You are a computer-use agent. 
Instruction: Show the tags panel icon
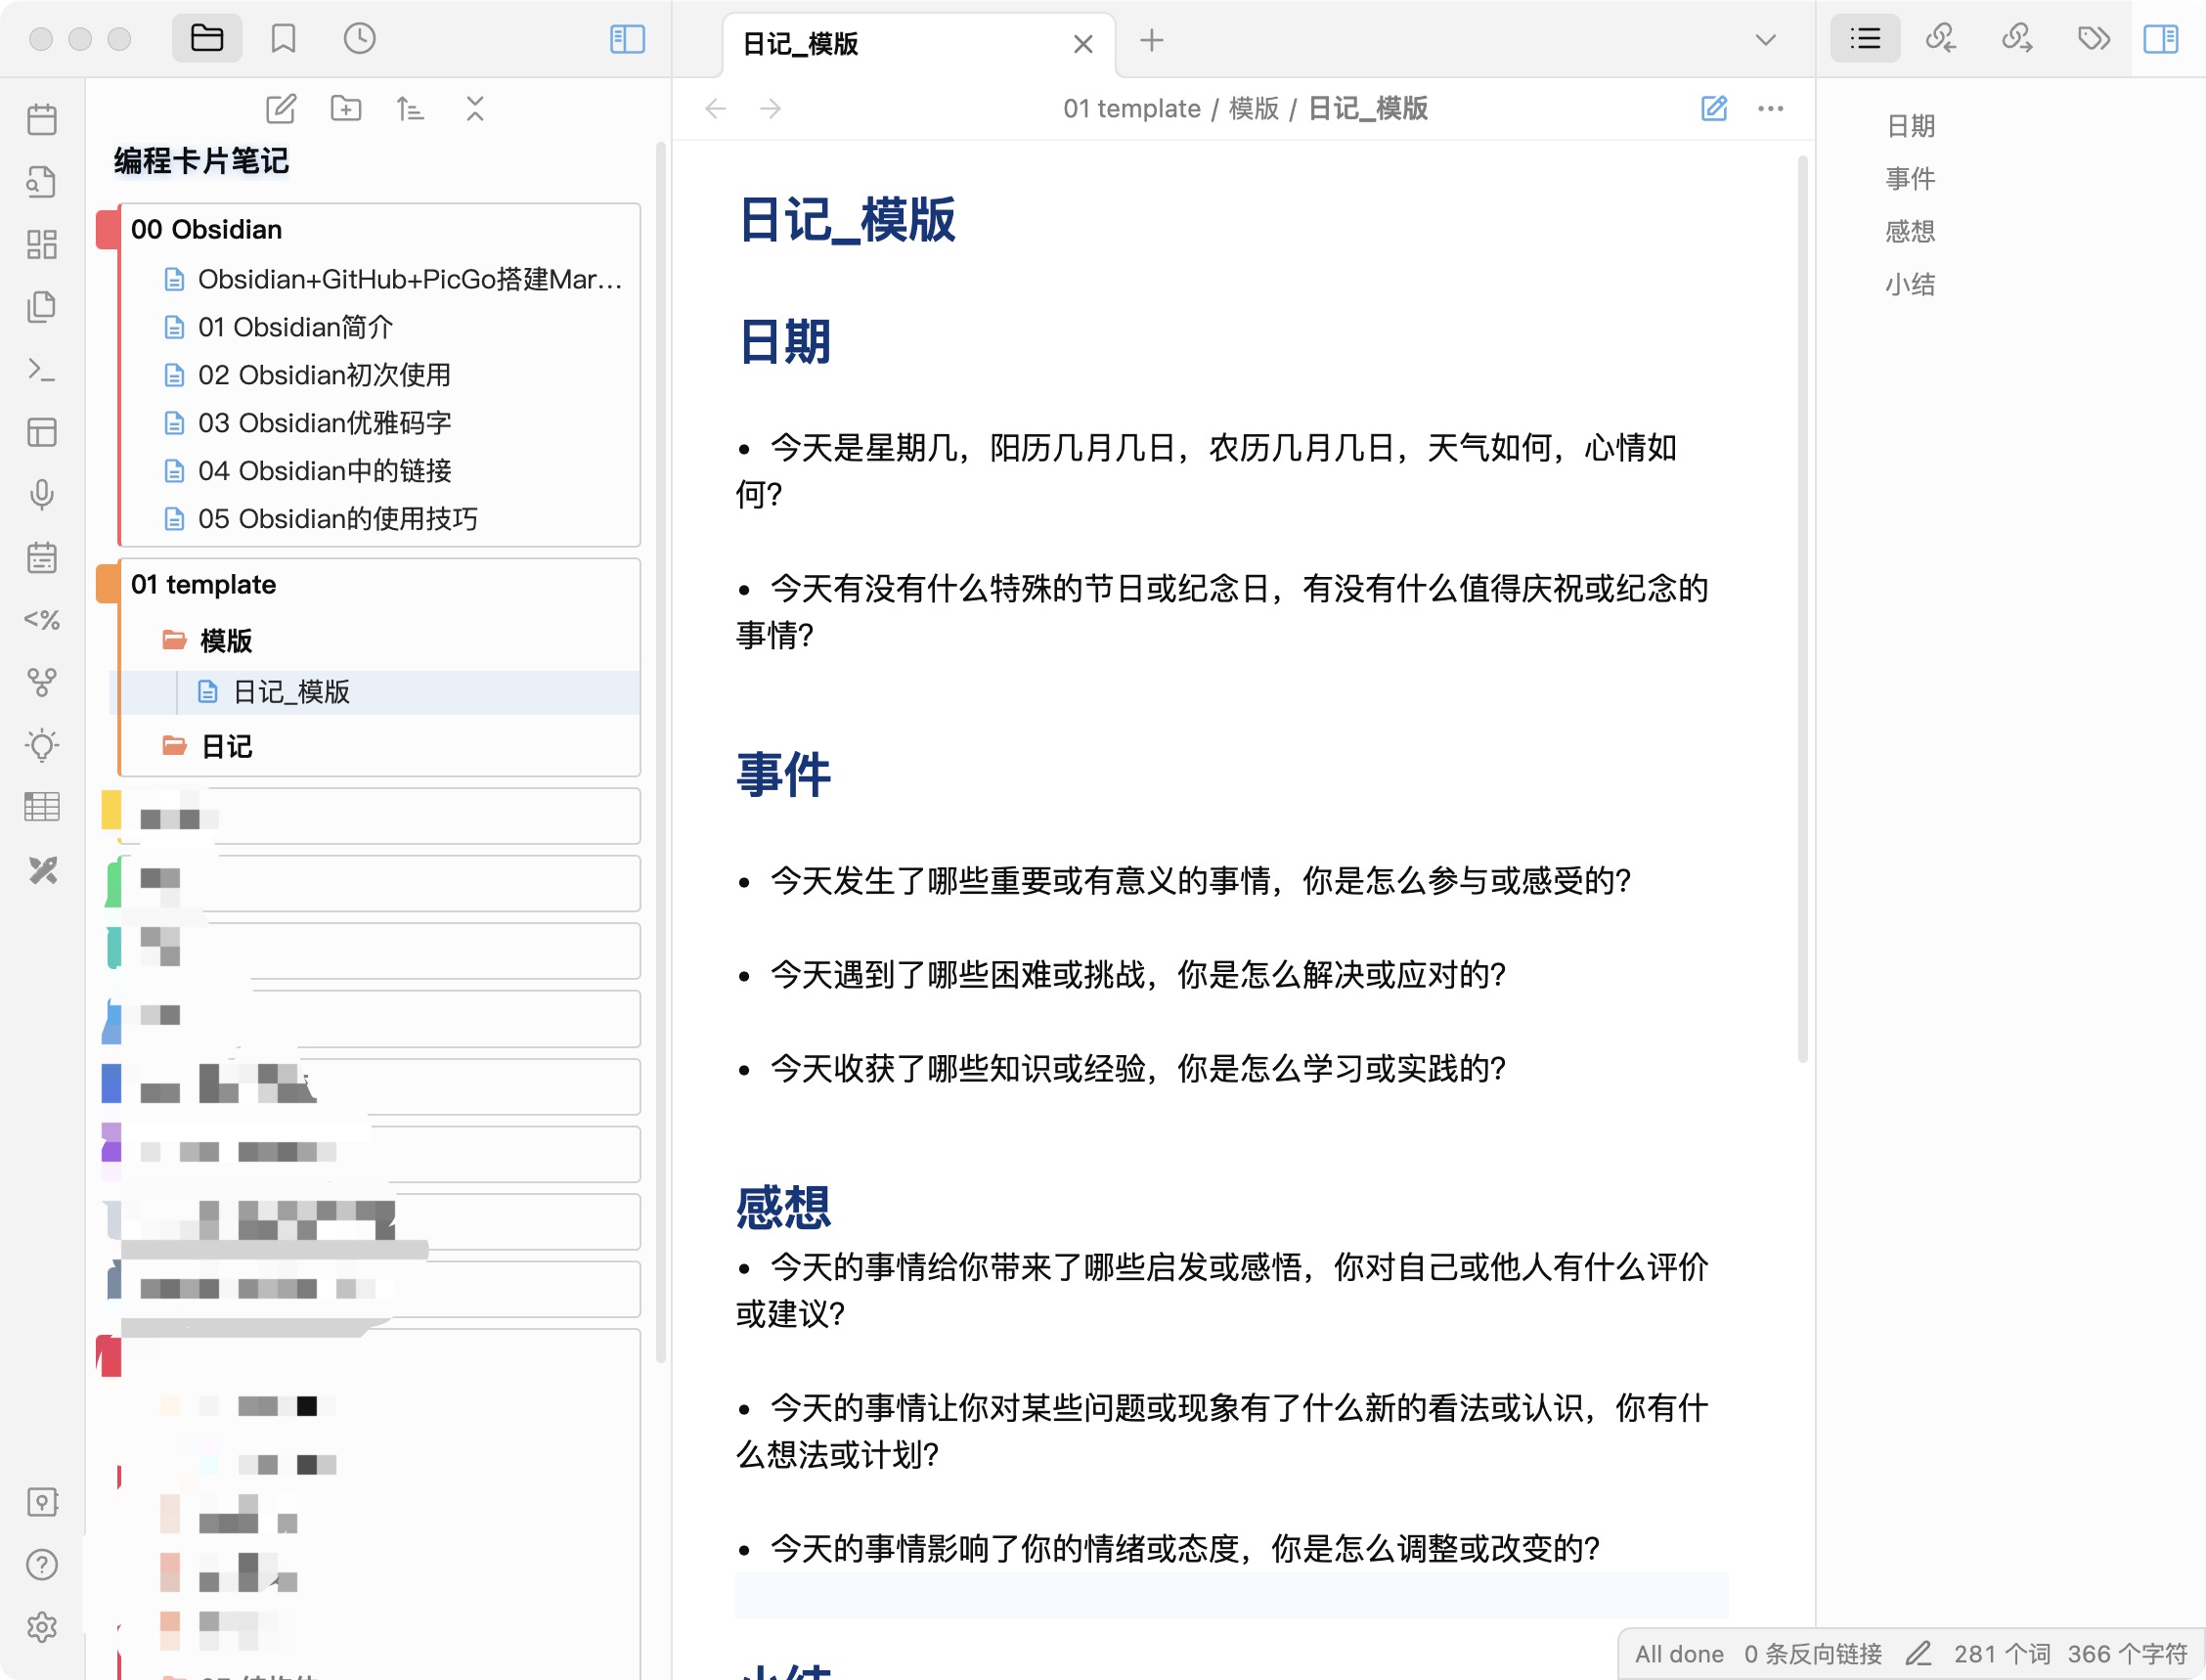pos(2093,39)
